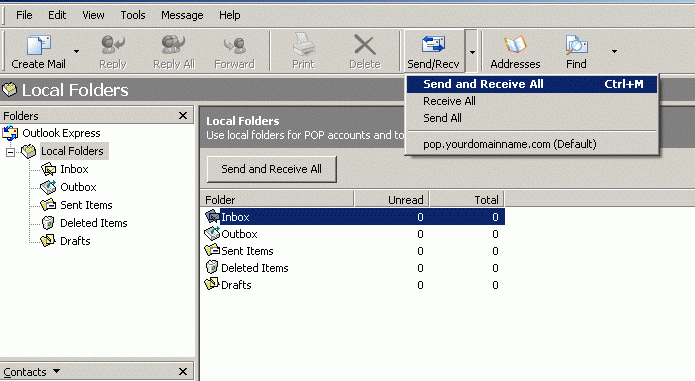This screenshot has width=695, height=381.
Task: Click the Drafts icon in folder tree
Action: click(x=48, y=241)
